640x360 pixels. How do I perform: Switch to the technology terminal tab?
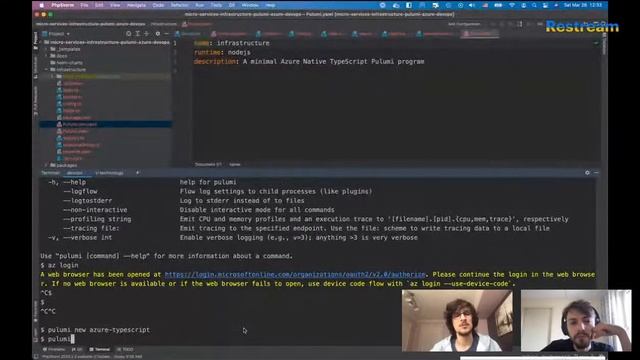(x=109, y=173)
